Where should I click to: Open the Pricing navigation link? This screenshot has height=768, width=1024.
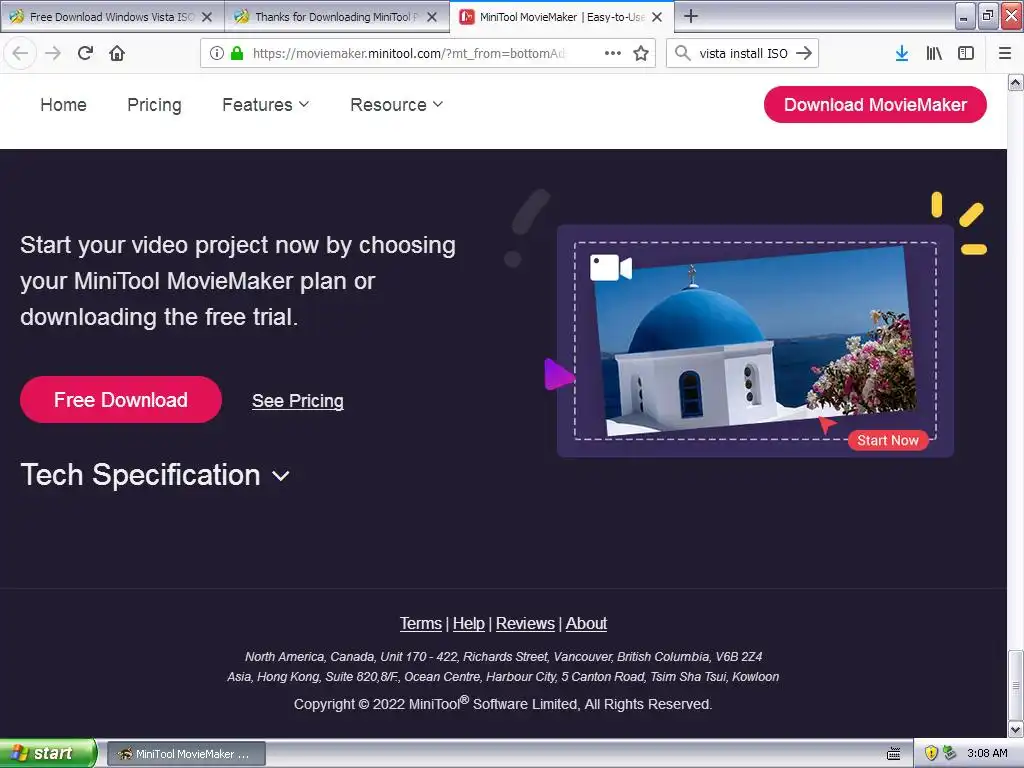tap(154, 104)
